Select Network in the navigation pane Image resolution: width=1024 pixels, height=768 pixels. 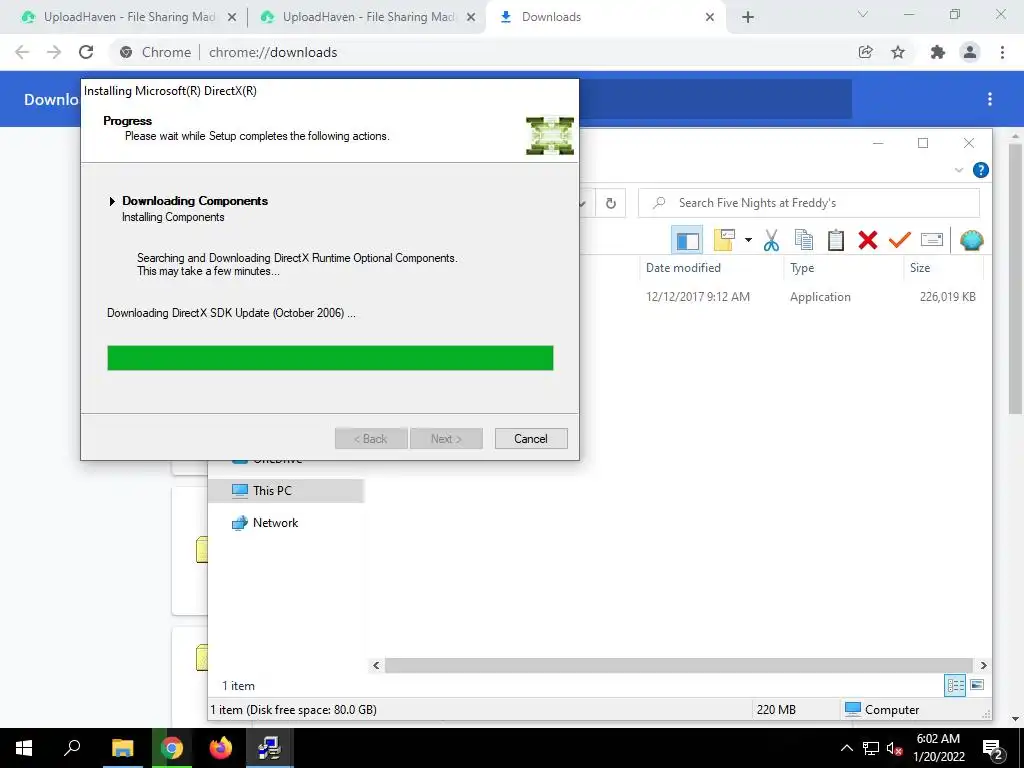click(x=275, y=522)
